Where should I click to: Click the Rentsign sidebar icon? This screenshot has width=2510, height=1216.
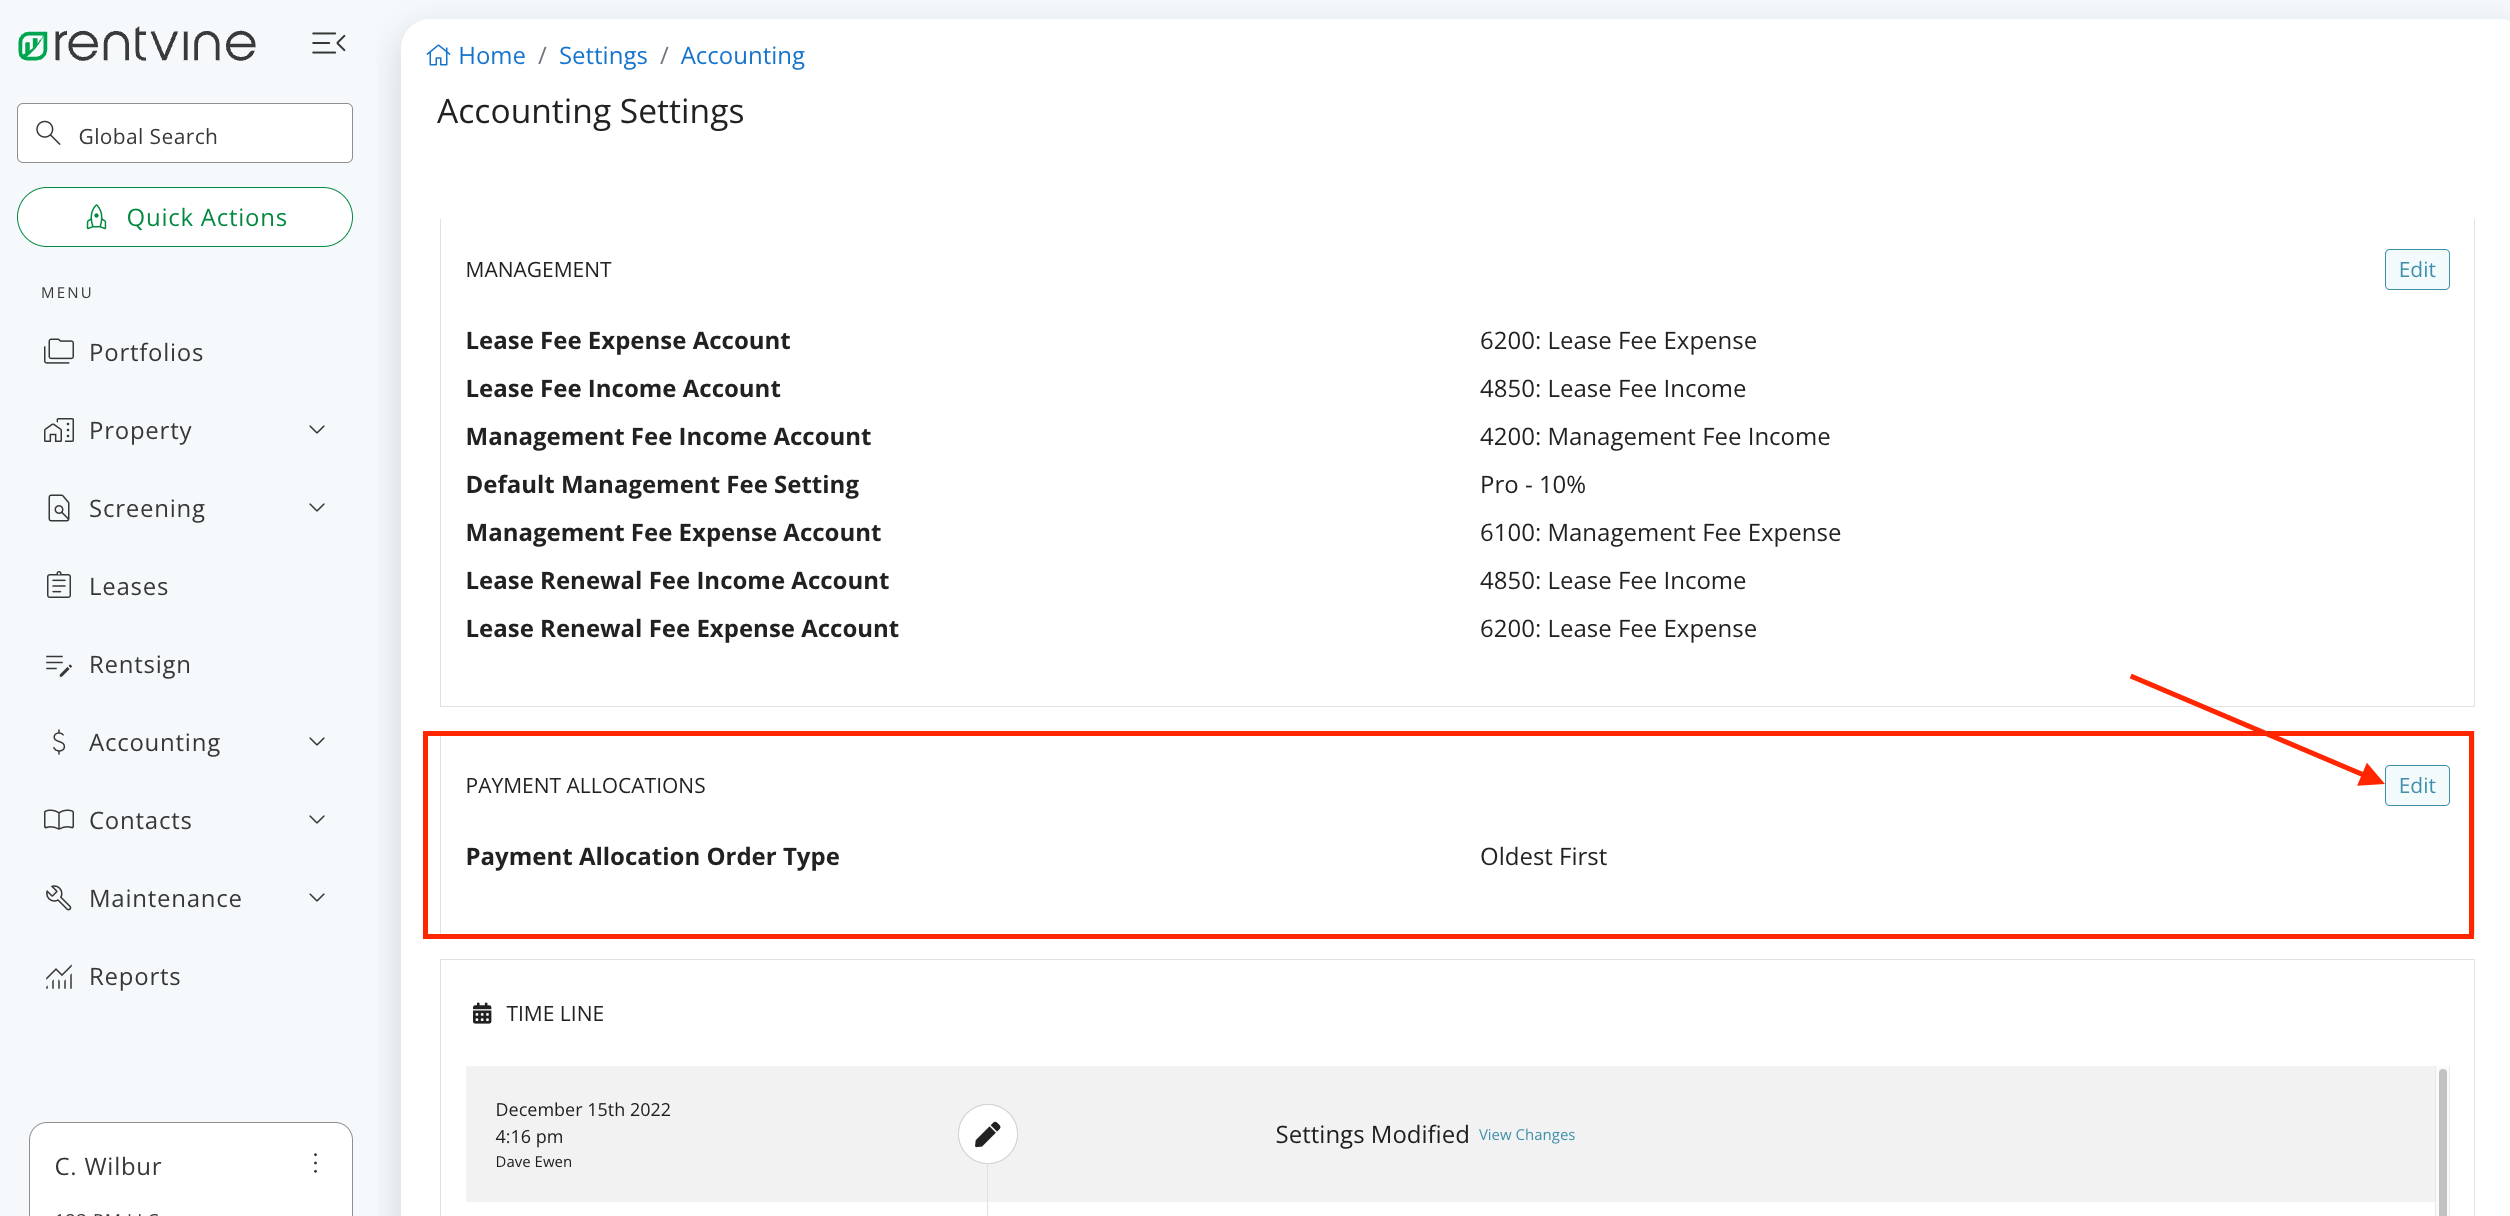[x=60, y=663]
